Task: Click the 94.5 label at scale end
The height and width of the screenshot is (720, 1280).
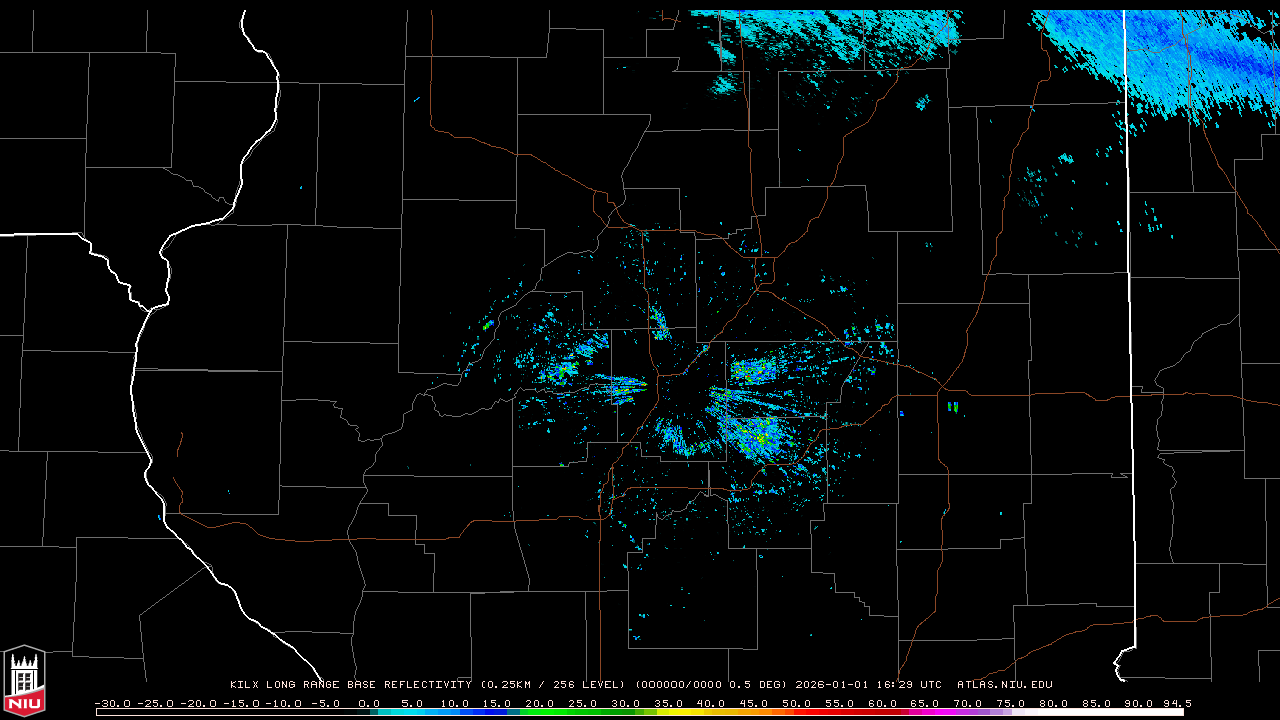Action: coord(1175,703)
